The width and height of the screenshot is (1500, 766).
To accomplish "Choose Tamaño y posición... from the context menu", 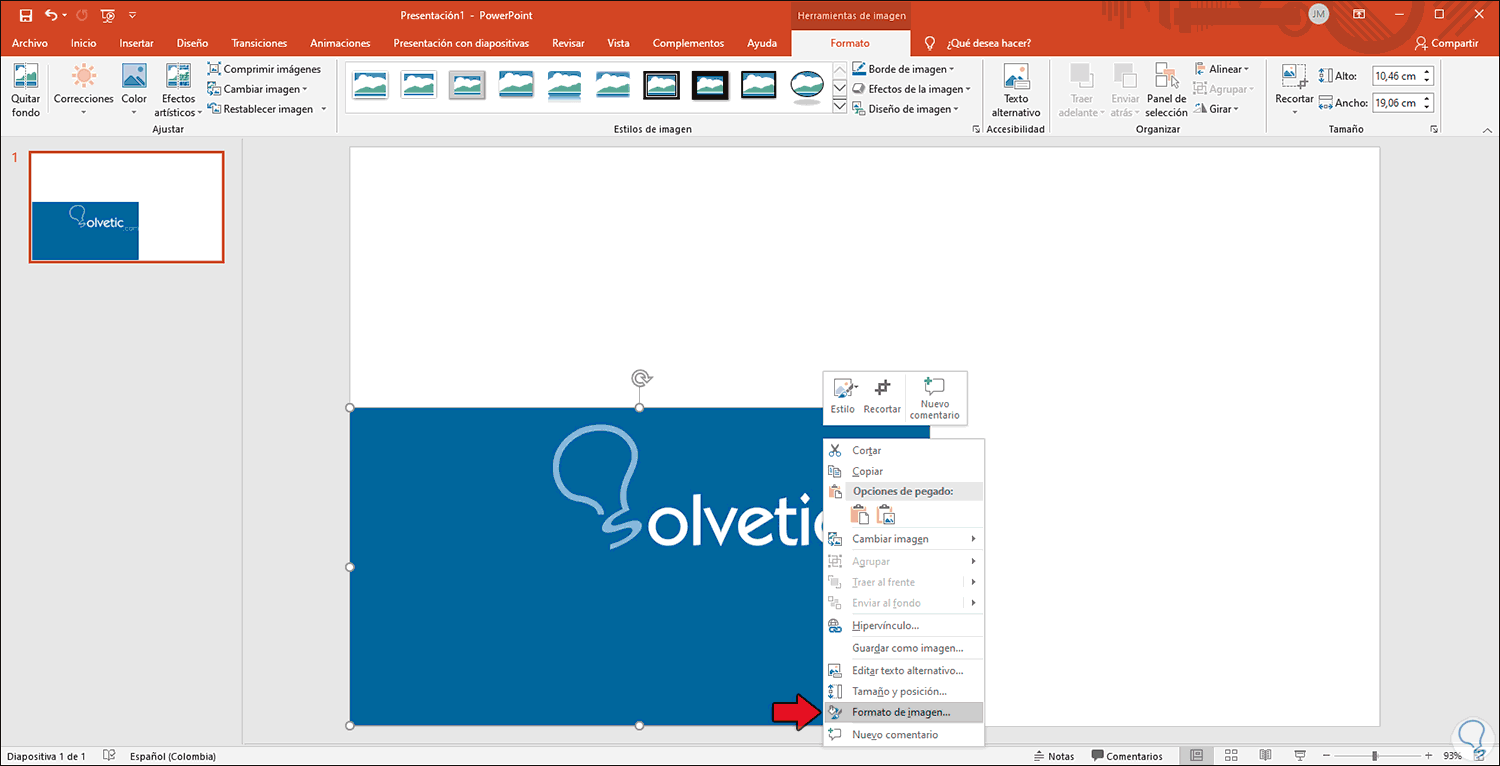I will click(x=904, y=691).
